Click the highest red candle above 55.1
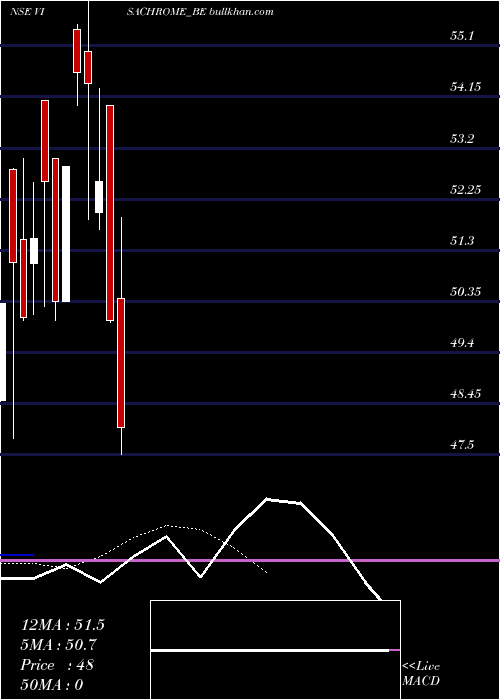The width and height of the screenshot is (500, 700). click(77, 50)
